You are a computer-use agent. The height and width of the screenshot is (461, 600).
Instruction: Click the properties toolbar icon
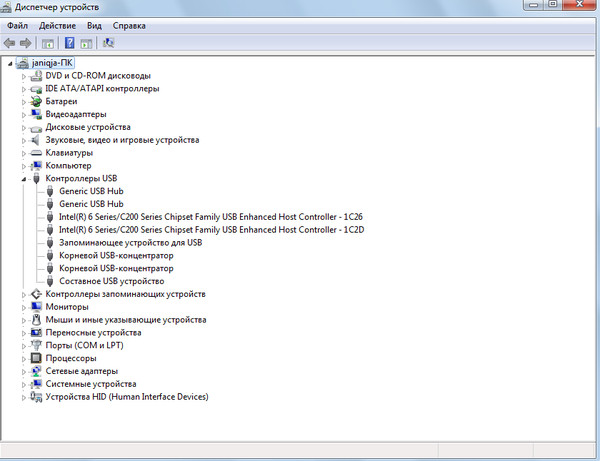click(86, 43)
